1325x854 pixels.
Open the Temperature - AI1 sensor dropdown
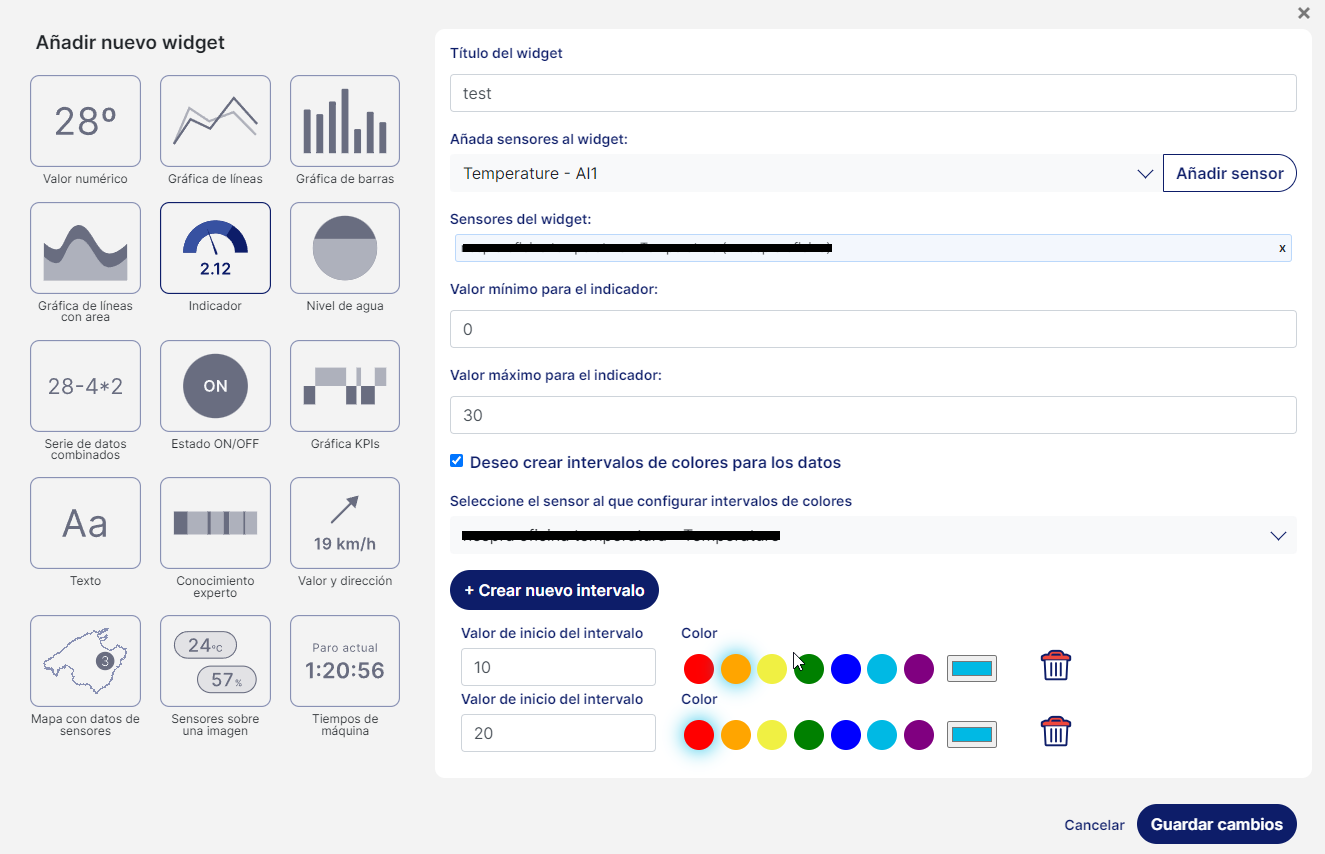point(805,174)
